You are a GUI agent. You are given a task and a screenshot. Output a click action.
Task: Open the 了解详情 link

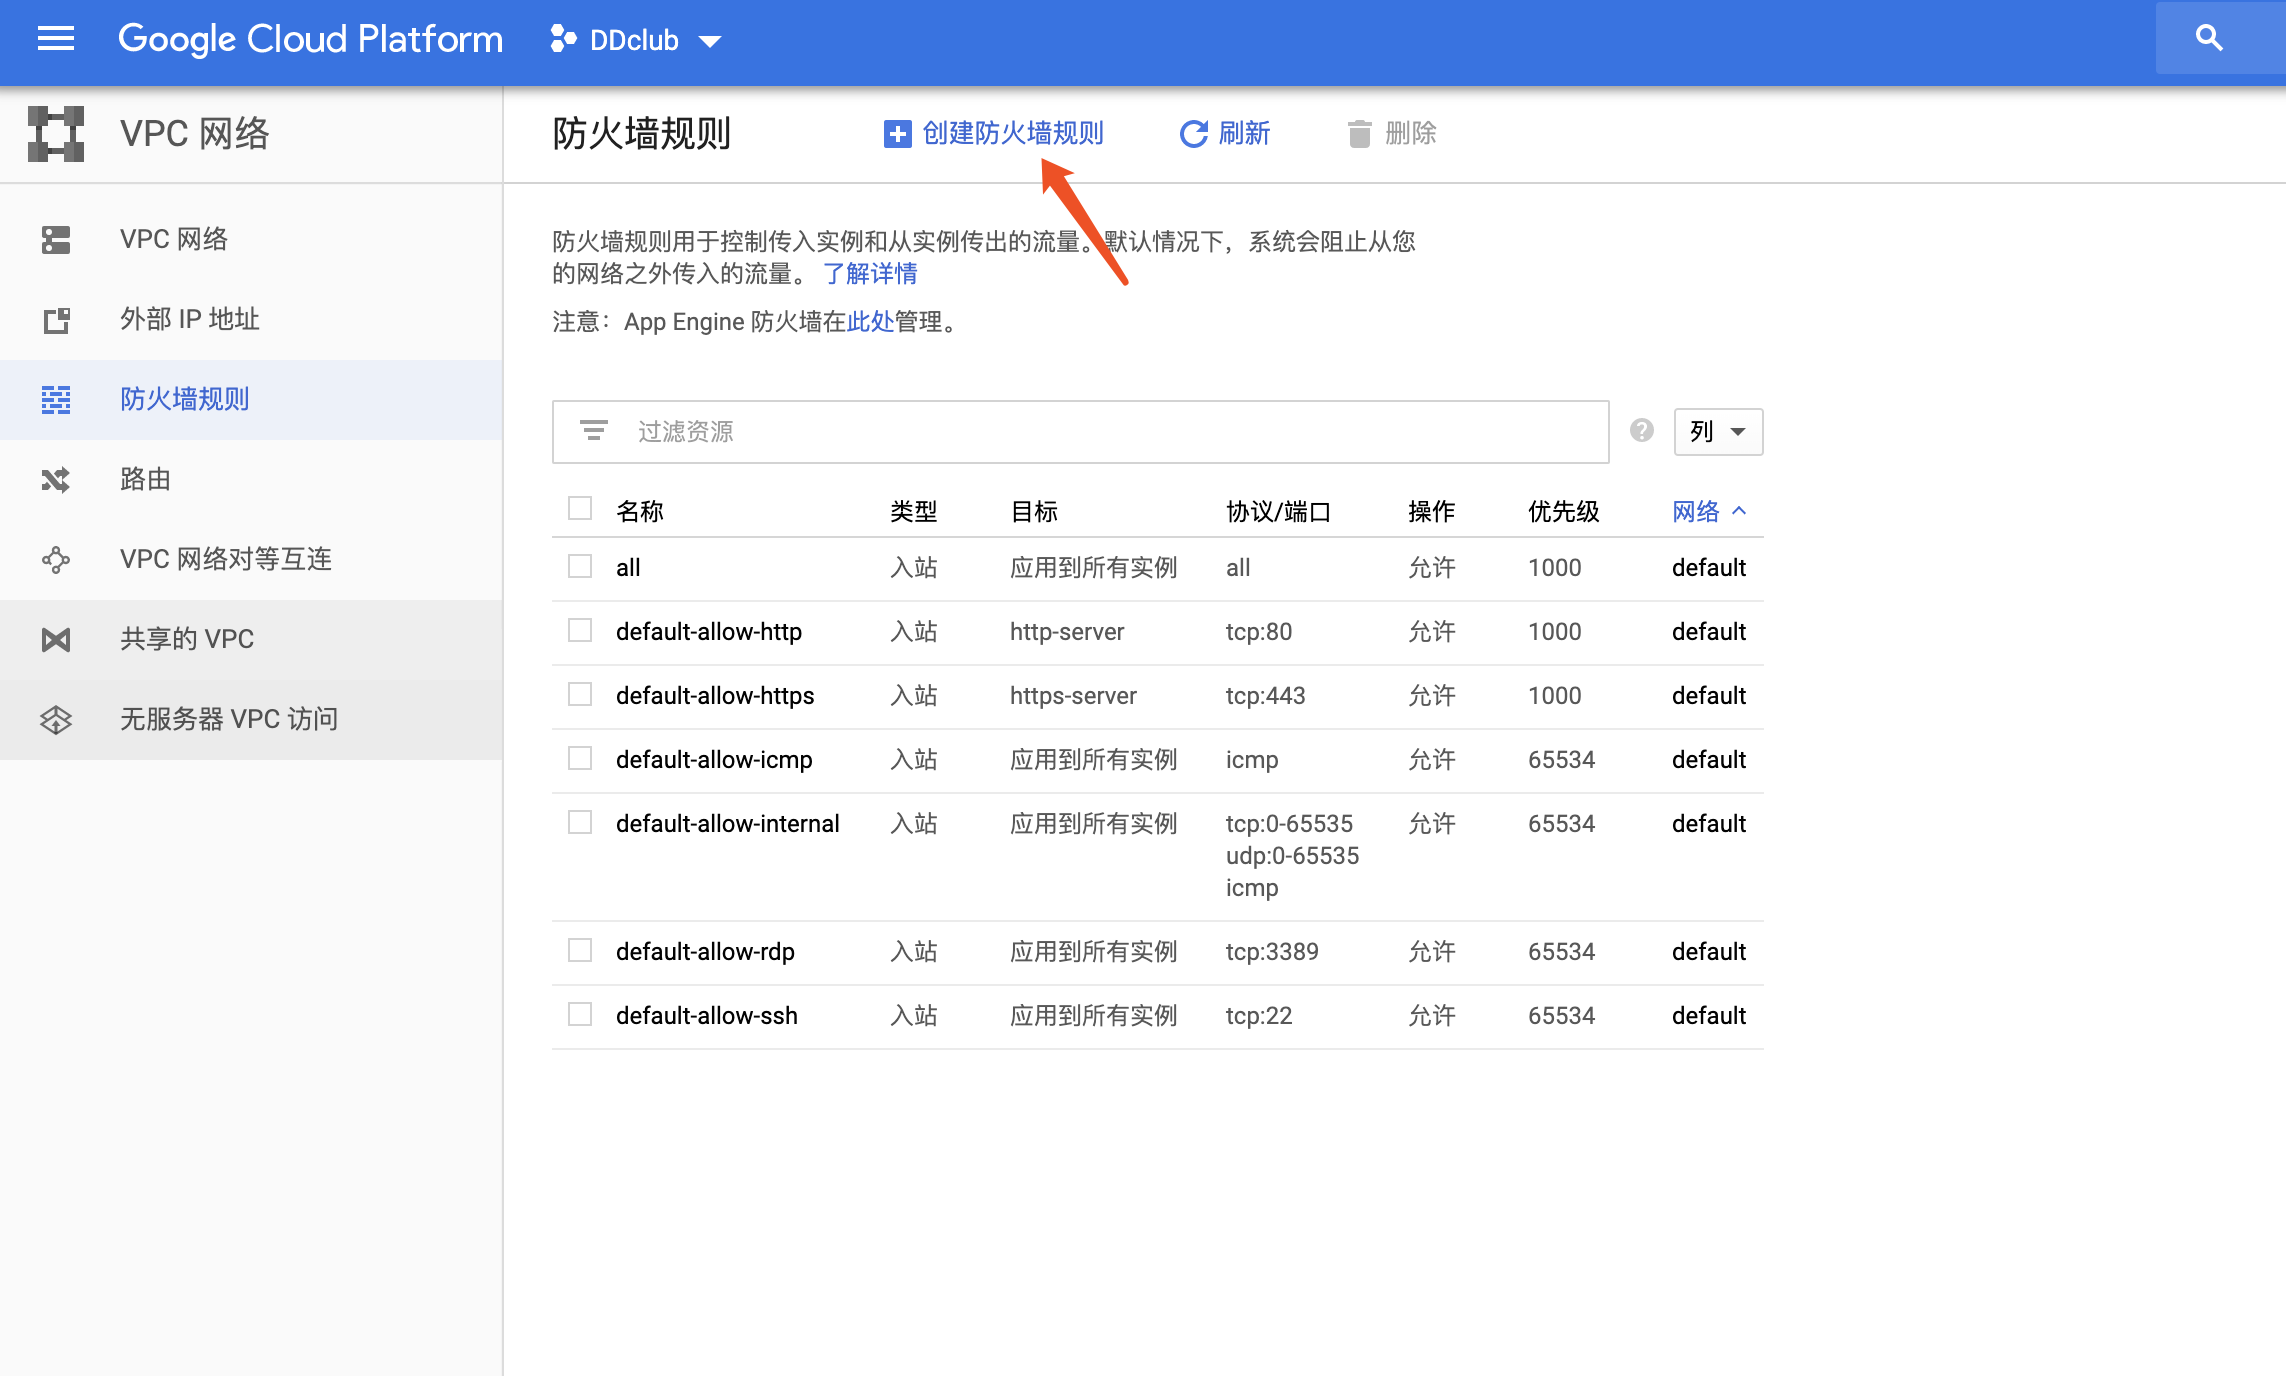pyautogui.click(x=870, y=274)
